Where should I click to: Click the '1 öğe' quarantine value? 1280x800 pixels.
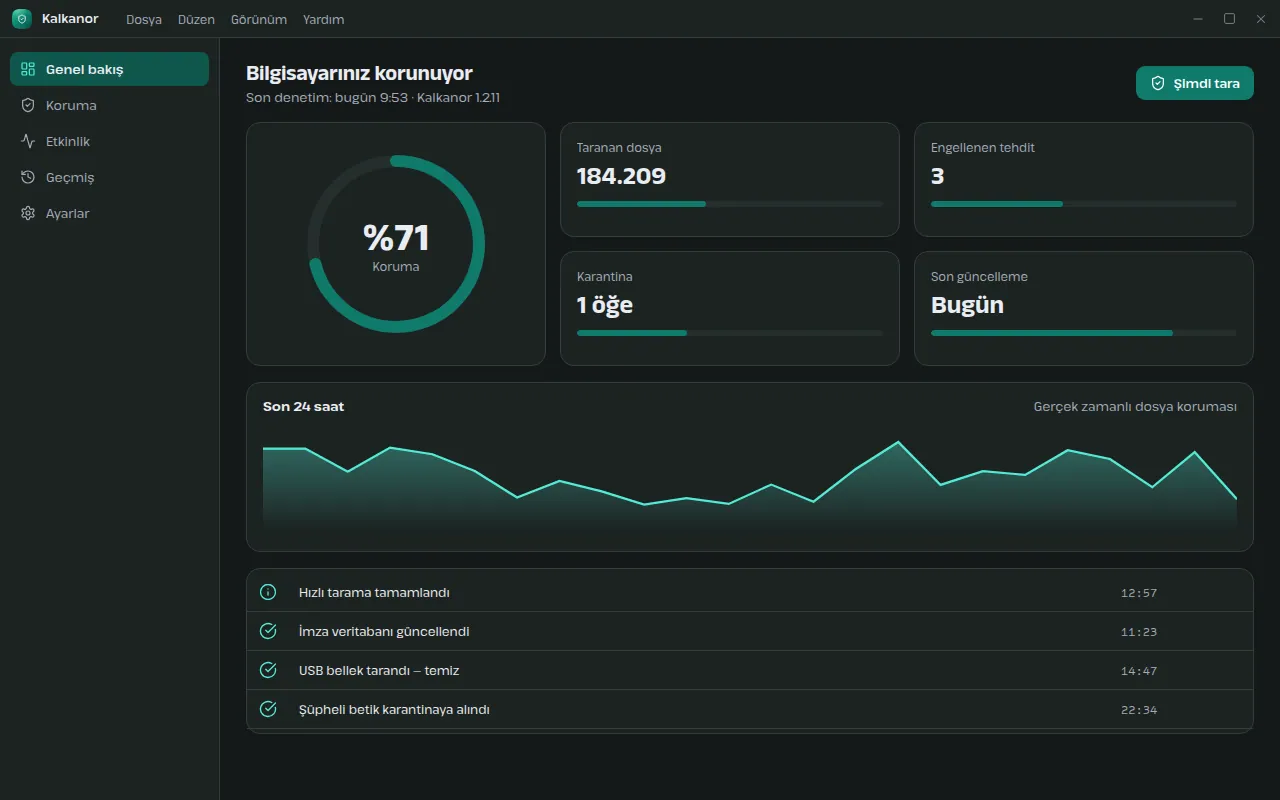tap(605, 305)
